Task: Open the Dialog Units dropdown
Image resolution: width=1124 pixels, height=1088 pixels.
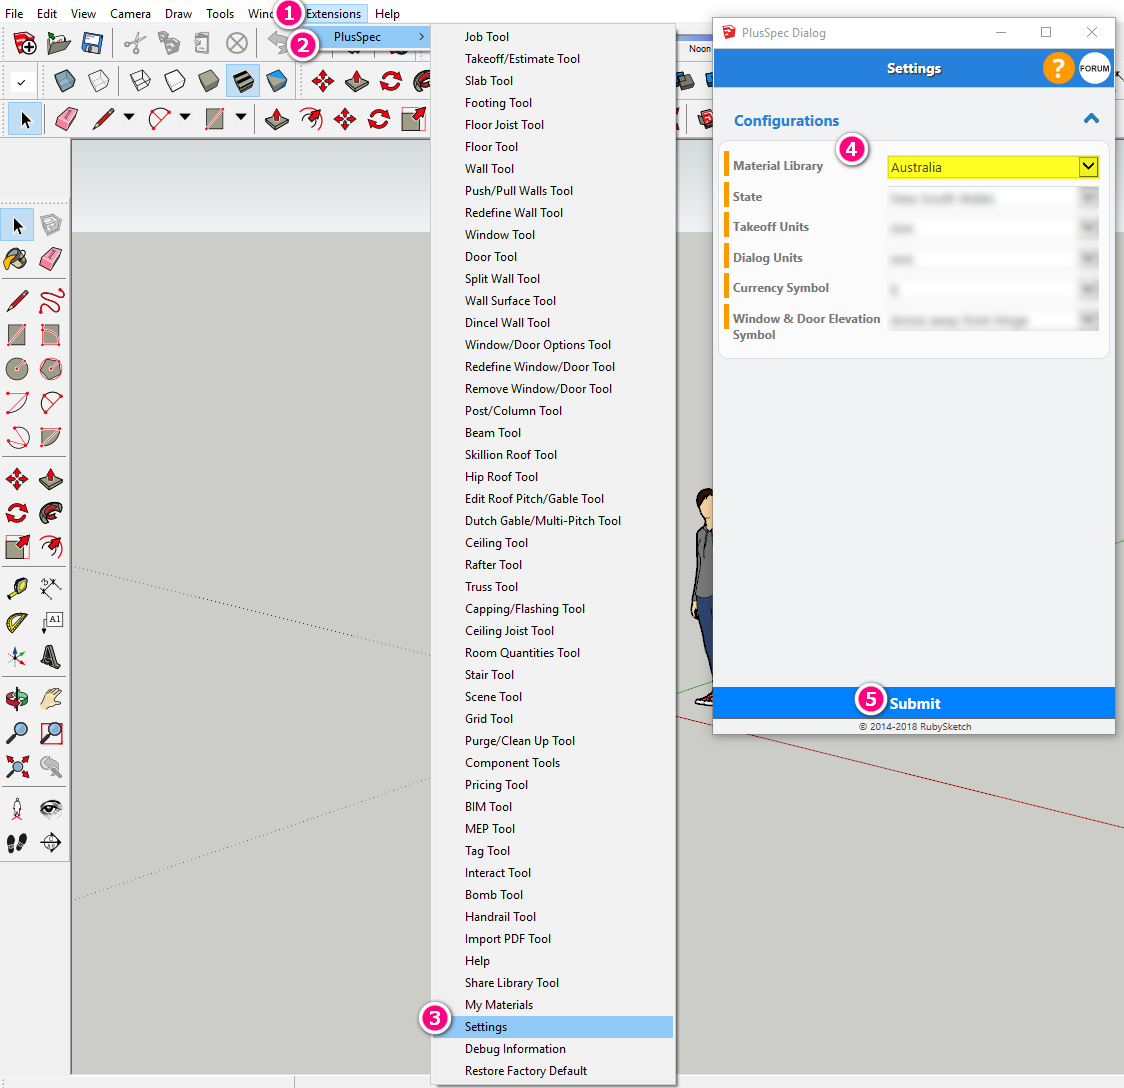Action: [993, 259]
